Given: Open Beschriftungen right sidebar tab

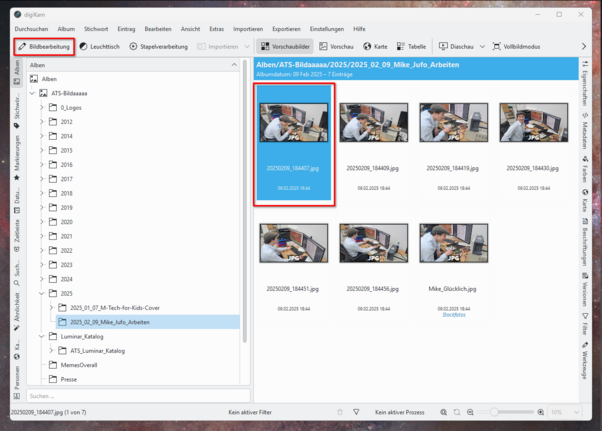Looking at the screenshot, I should [585, 243].
